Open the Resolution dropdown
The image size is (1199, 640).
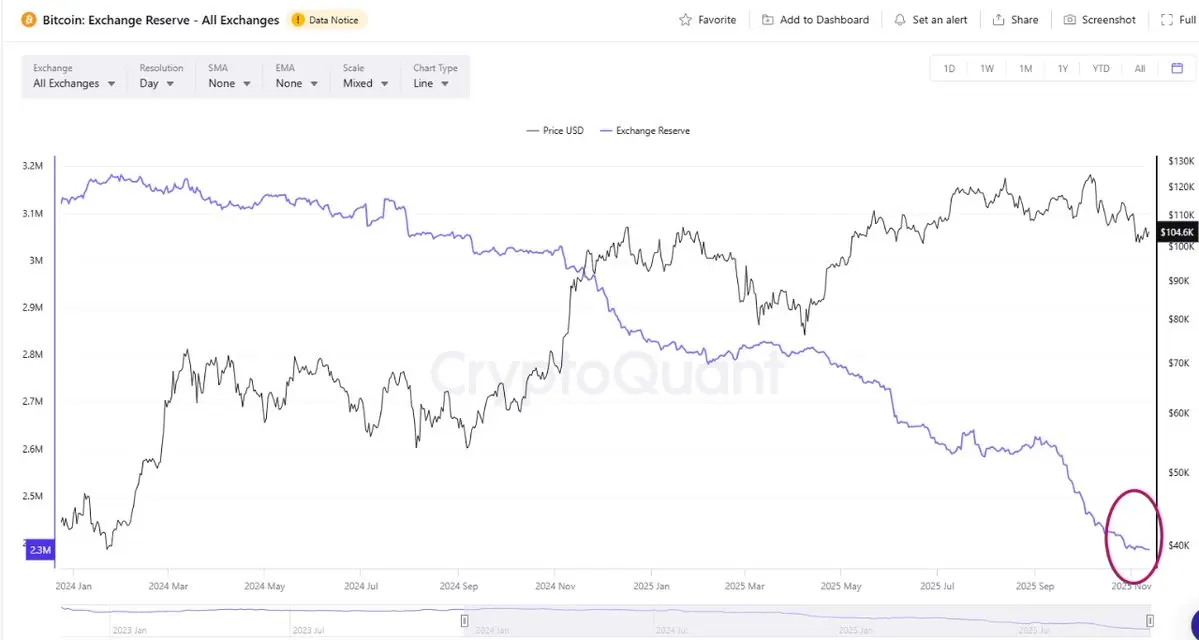tap(157, 84)
